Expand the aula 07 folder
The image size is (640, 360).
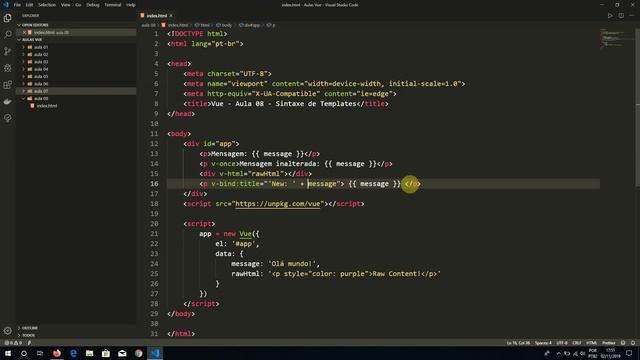click(x=23, y=91)
